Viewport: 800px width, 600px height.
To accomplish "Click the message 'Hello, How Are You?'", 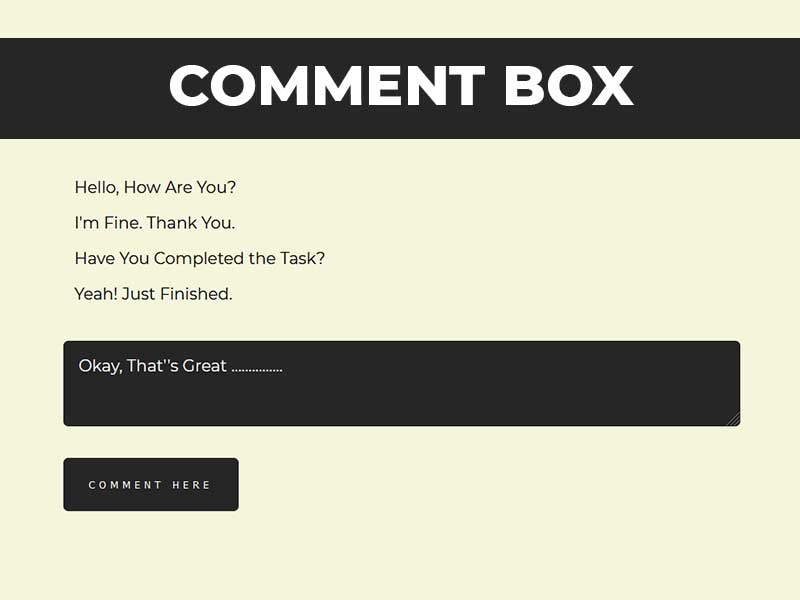I will click(x=155, y=187).
